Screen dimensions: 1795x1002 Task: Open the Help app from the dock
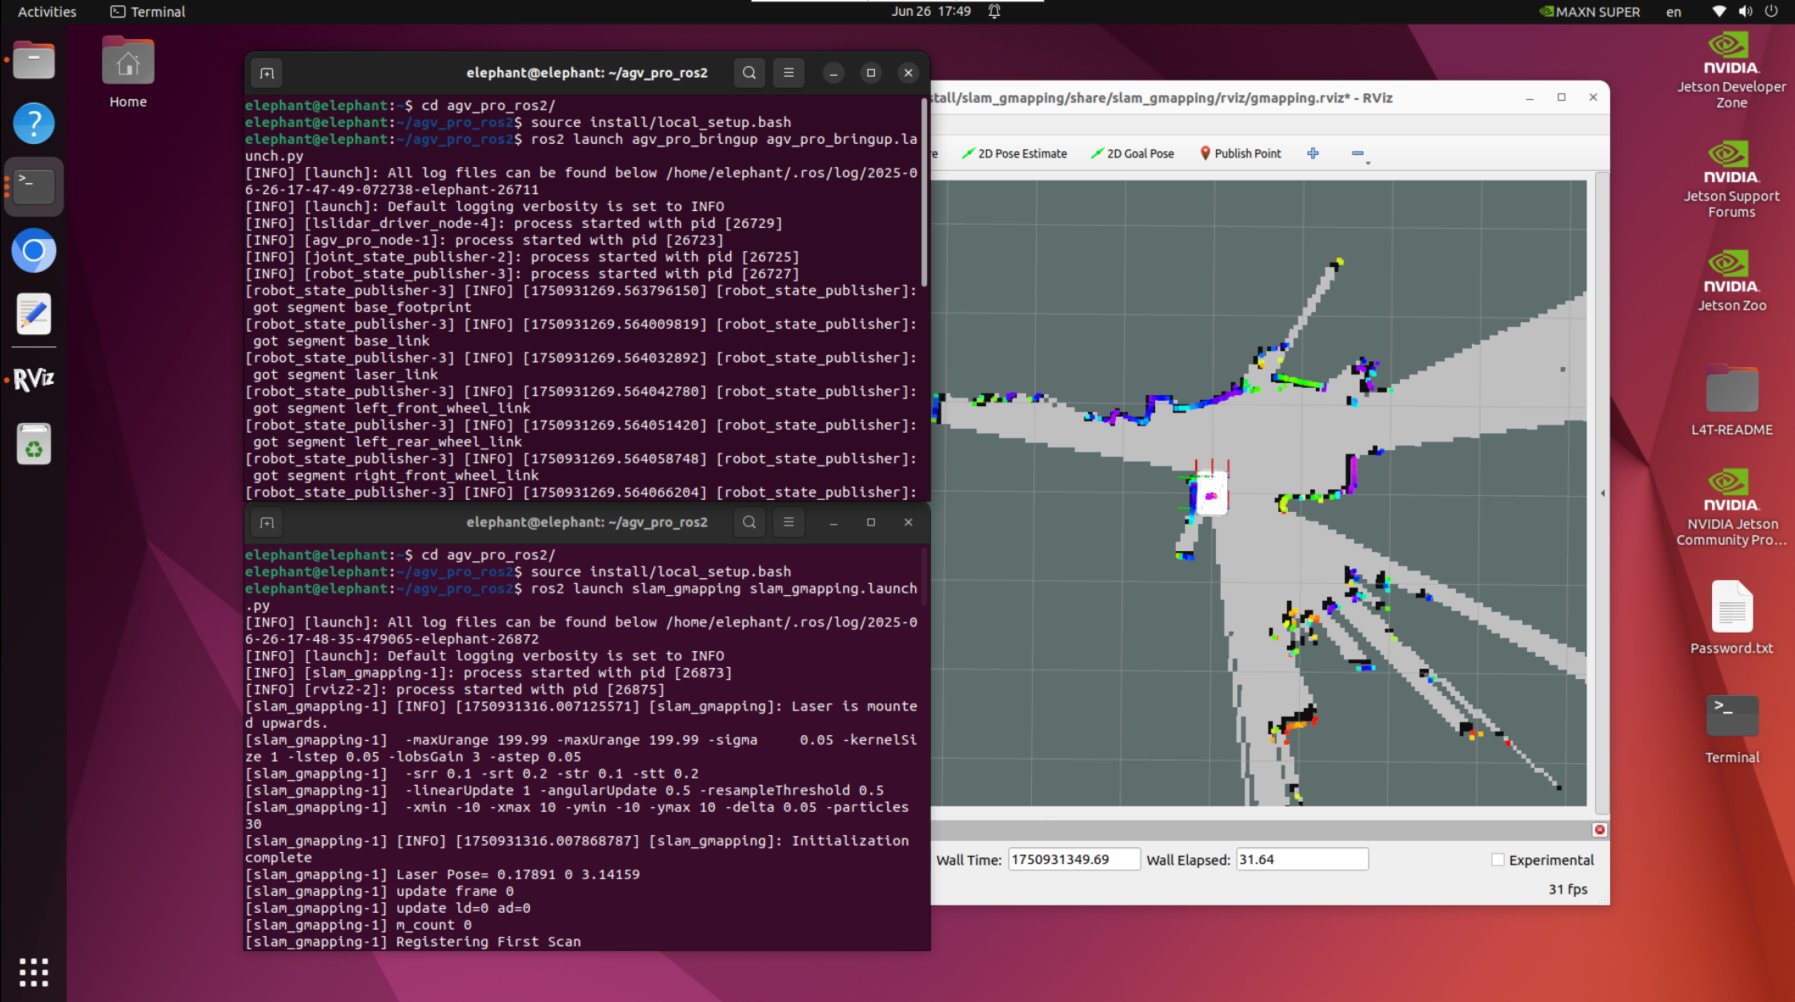coord(34,124)
